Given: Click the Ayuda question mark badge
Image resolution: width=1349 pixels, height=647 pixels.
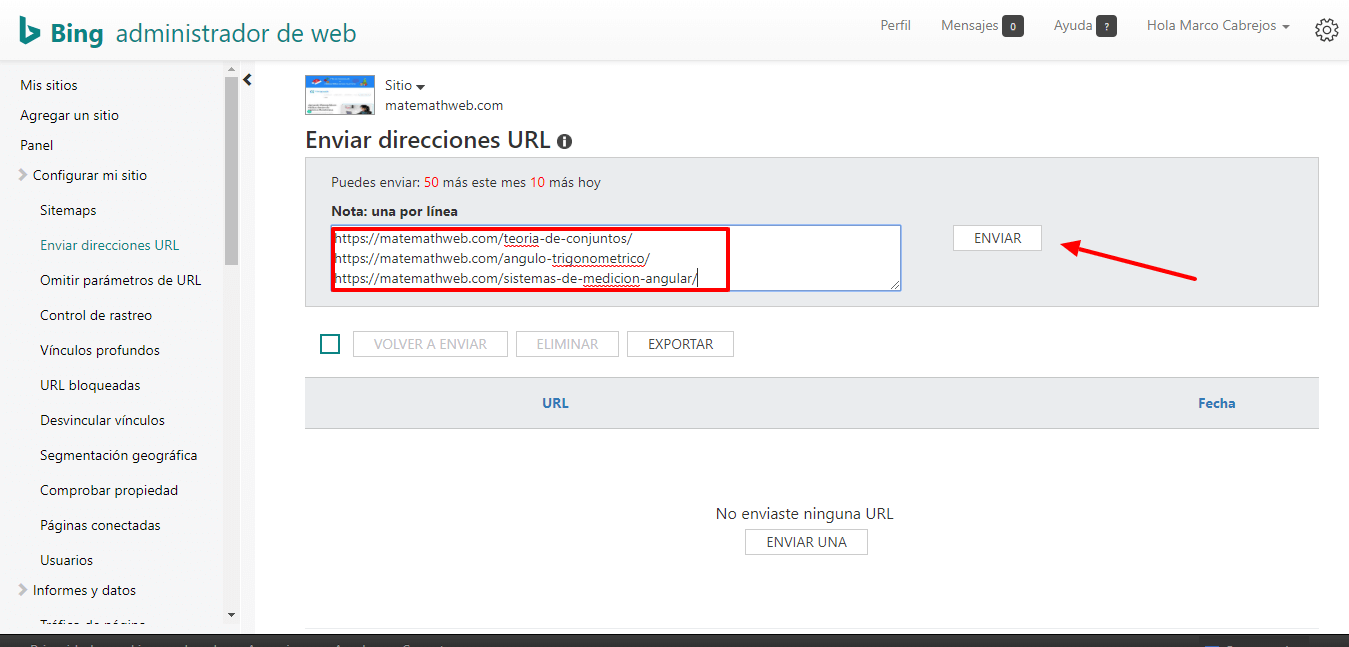Looking at the screenshot, I should (x=1106, y=27).
